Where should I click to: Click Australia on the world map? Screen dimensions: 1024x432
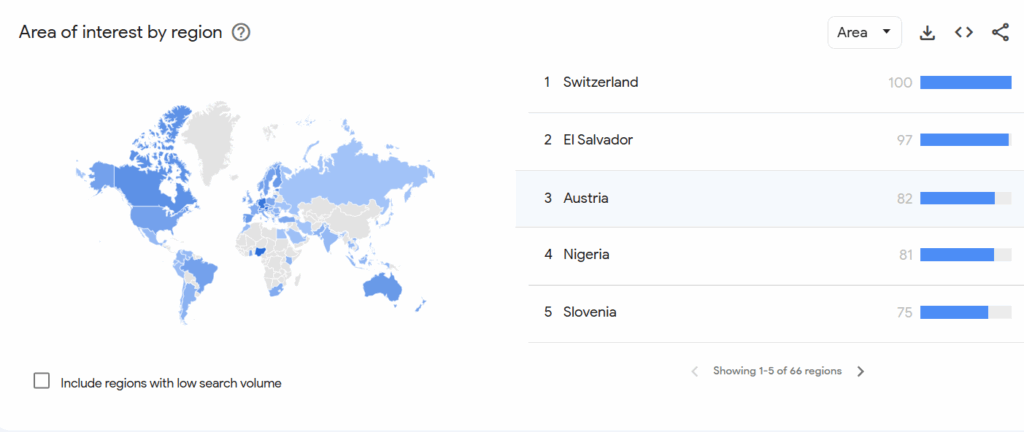tap(381, 286)
